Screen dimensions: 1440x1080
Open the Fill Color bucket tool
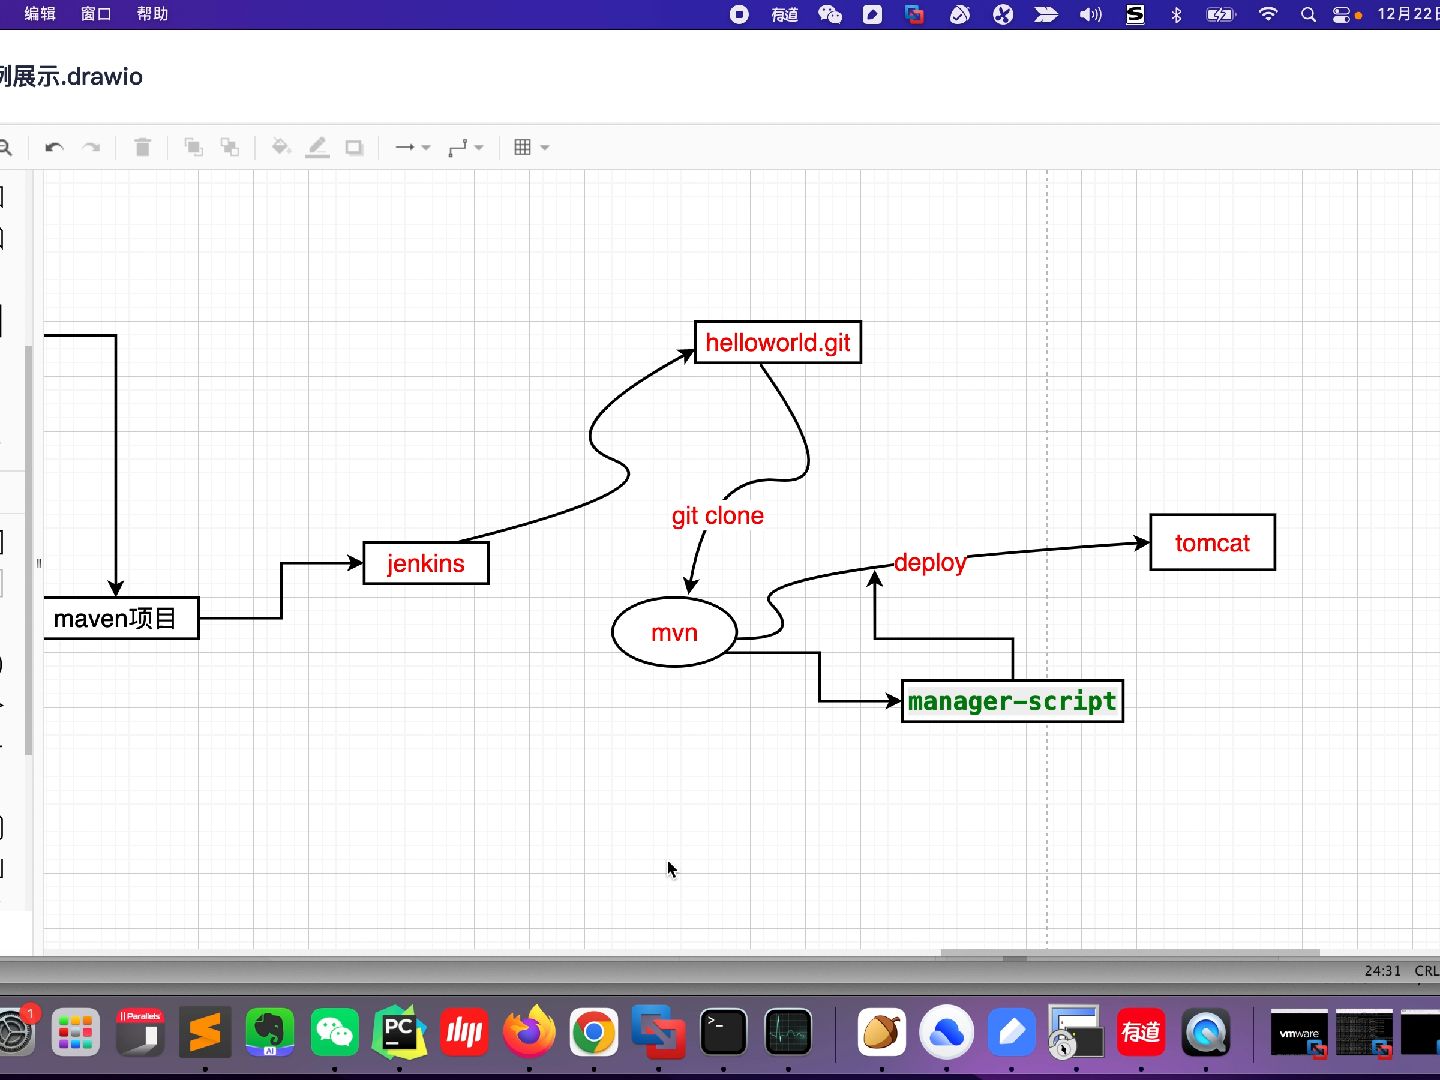pos(281,147)
